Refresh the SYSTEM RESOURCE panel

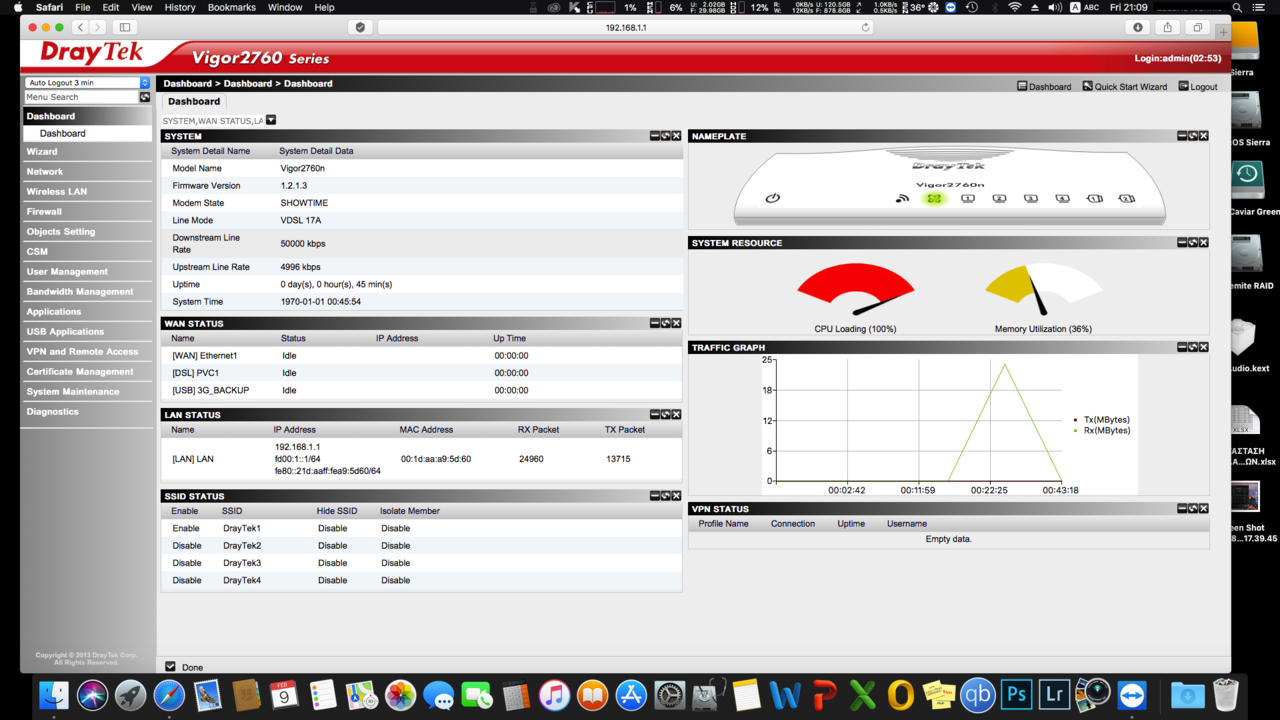[x=1193, y=243]
